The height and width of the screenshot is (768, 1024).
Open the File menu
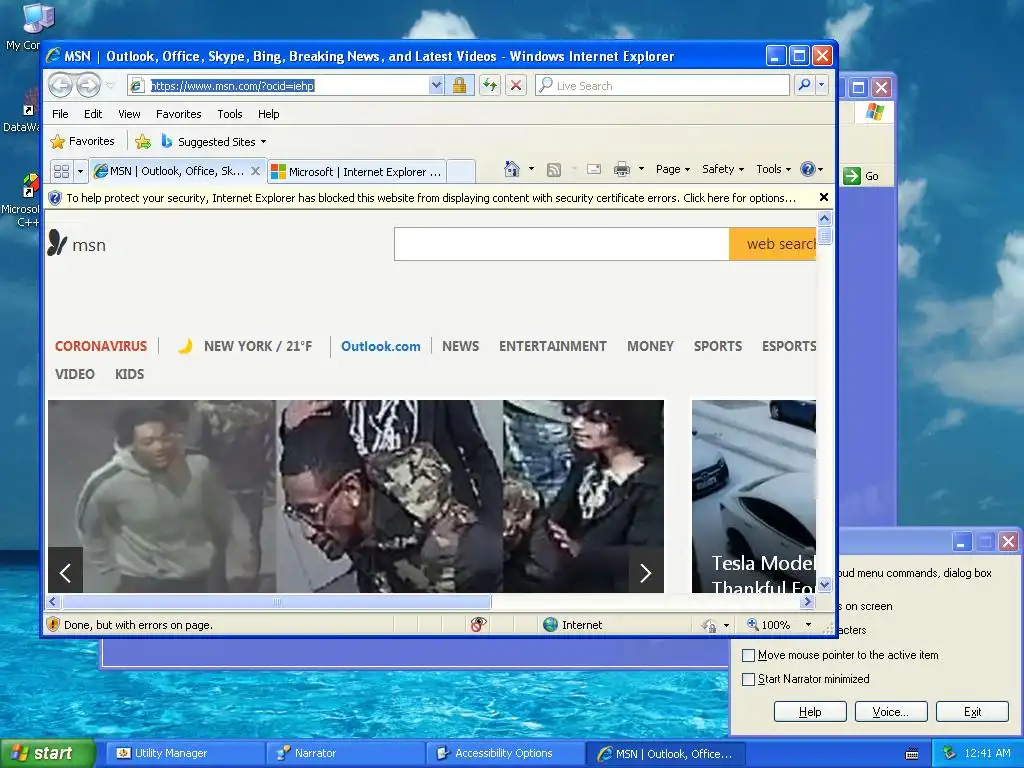click(60, 114)
